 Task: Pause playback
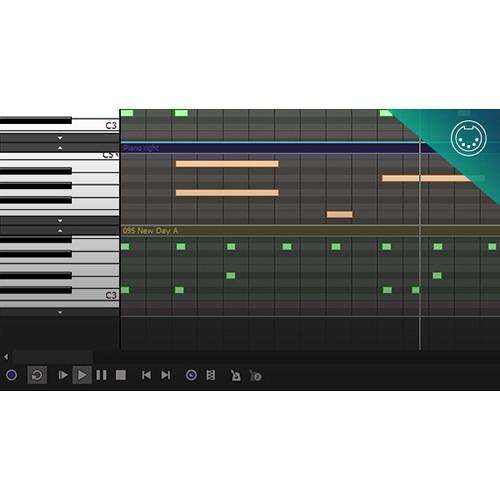coord(101,375)
